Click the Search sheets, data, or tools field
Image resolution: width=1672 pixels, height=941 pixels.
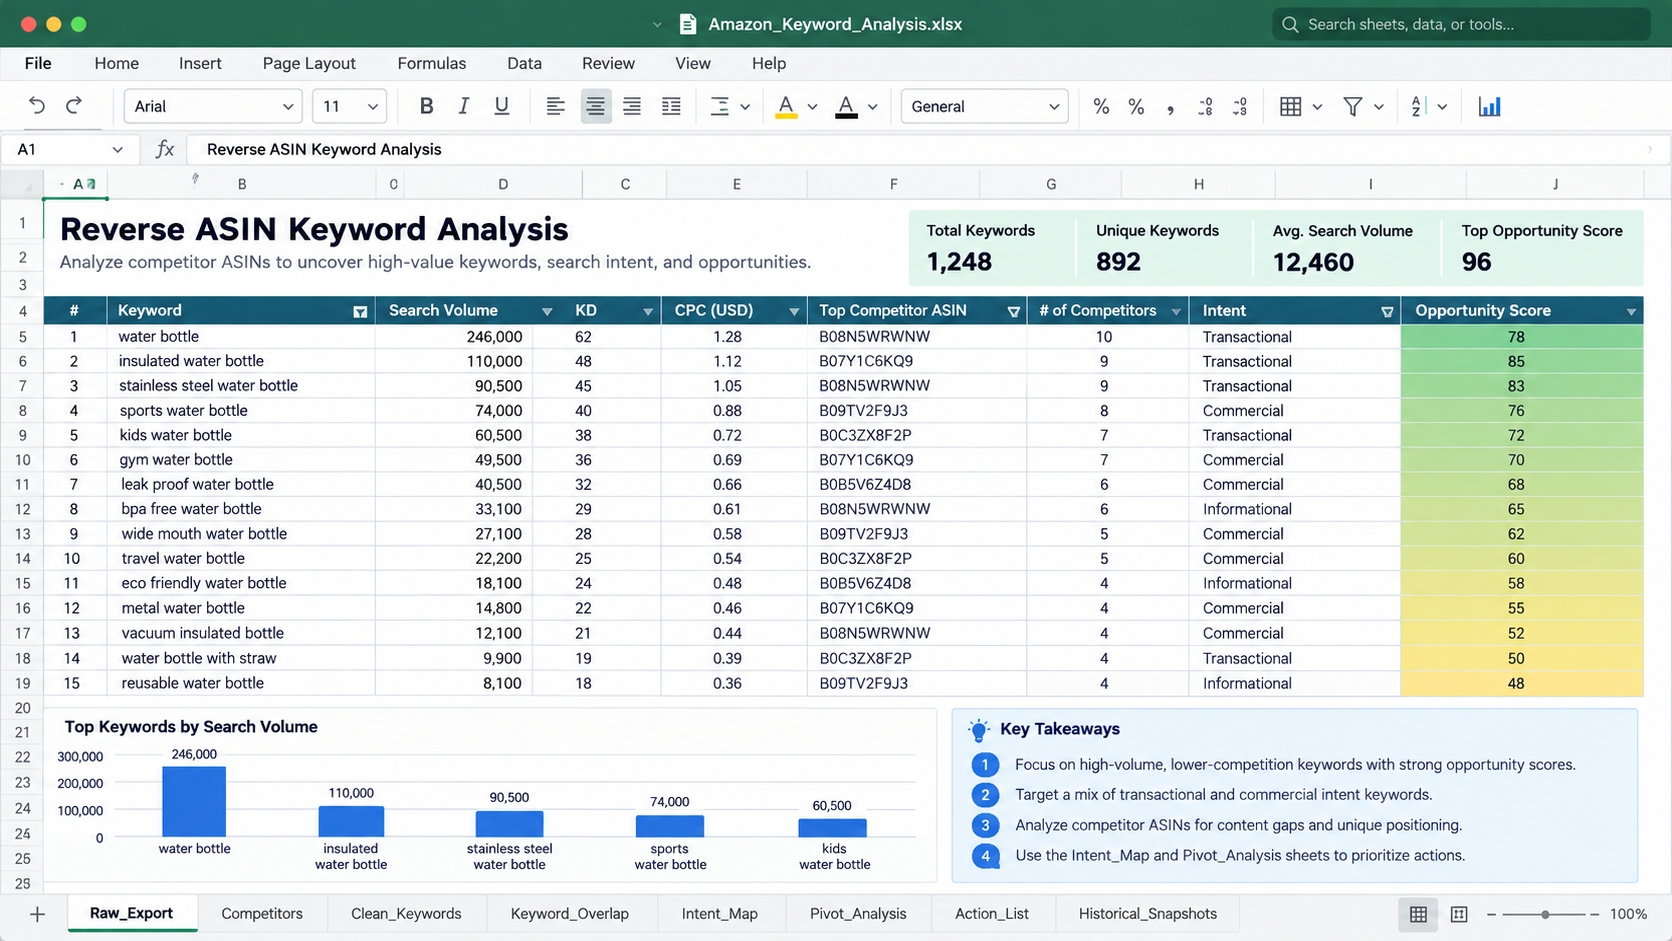(x=1462, y=24)
